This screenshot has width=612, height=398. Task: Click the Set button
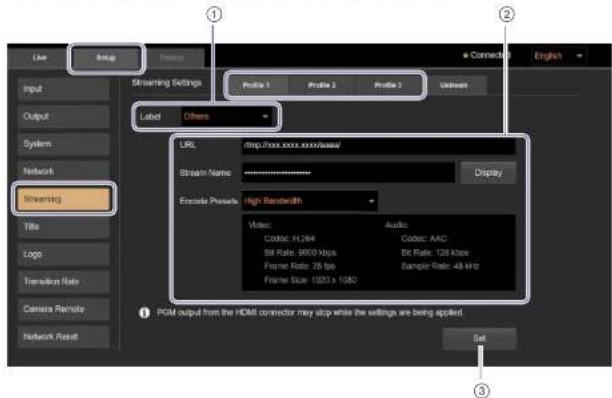480,338
